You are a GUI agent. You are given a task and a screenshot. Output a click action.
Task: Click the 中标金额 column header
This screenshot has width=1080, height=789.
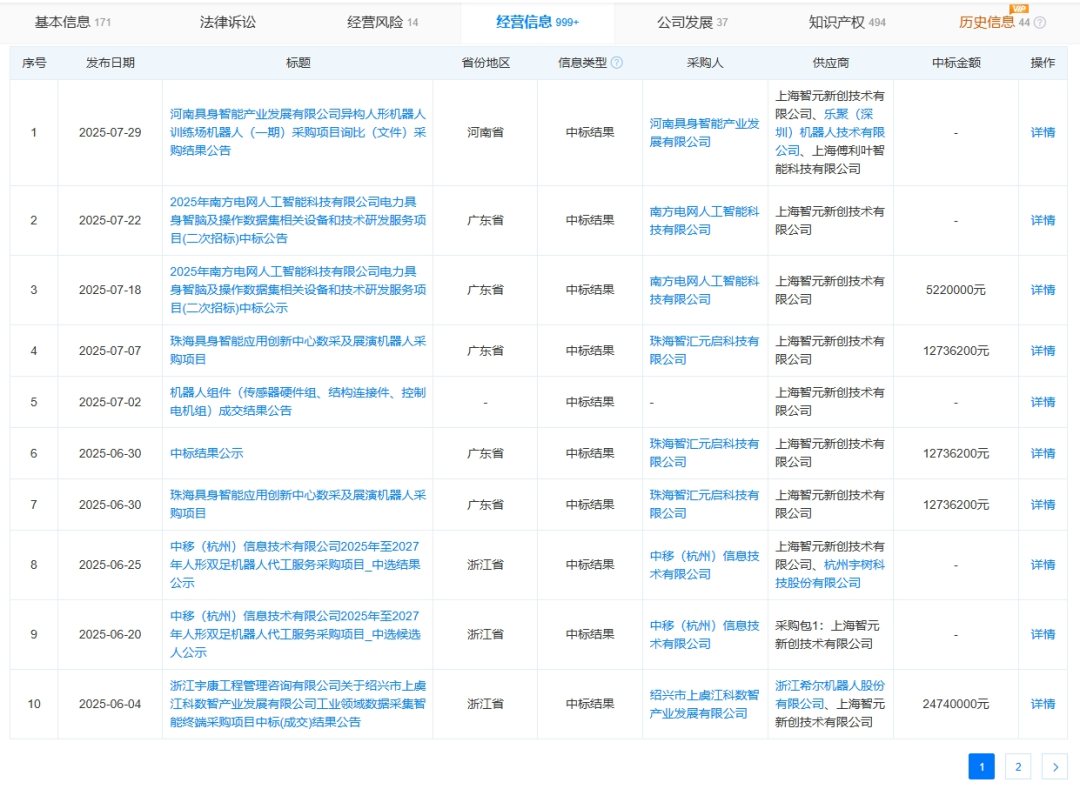coord(956,63)
